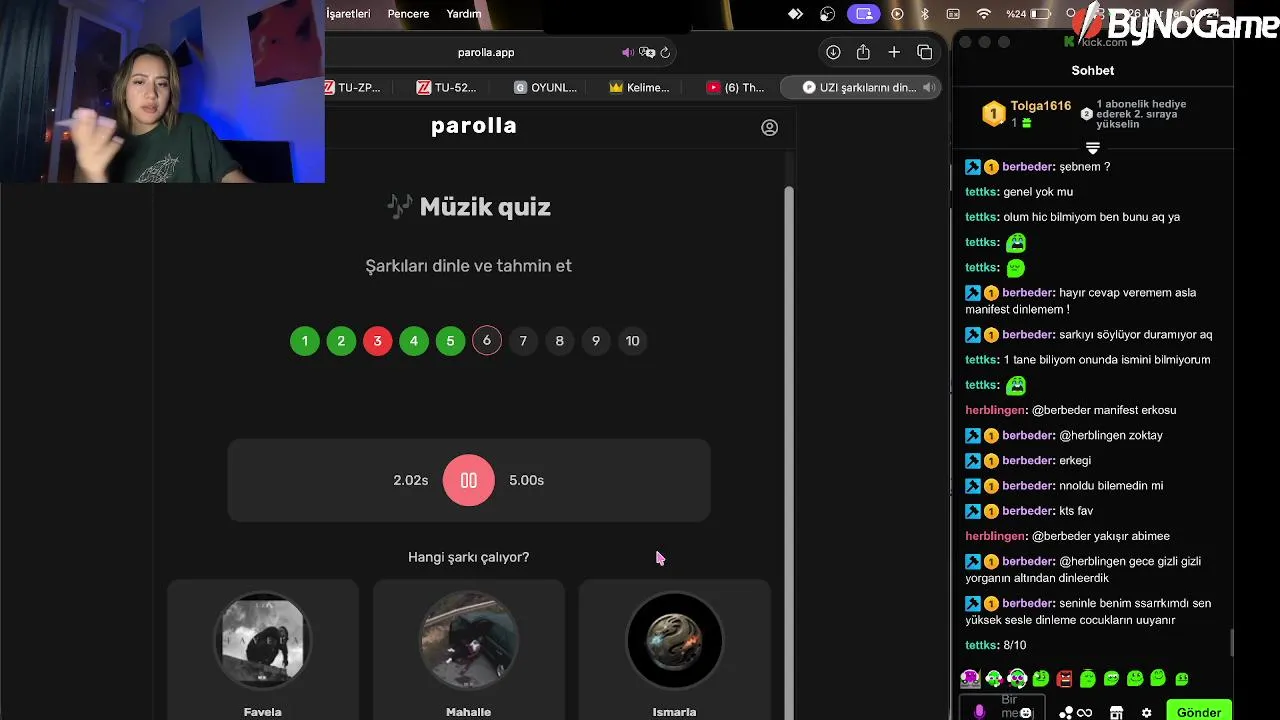This screenshot has width=1280, height=720.
Task: Click the parolla.app address bar
Action: (x=486, y=52)
